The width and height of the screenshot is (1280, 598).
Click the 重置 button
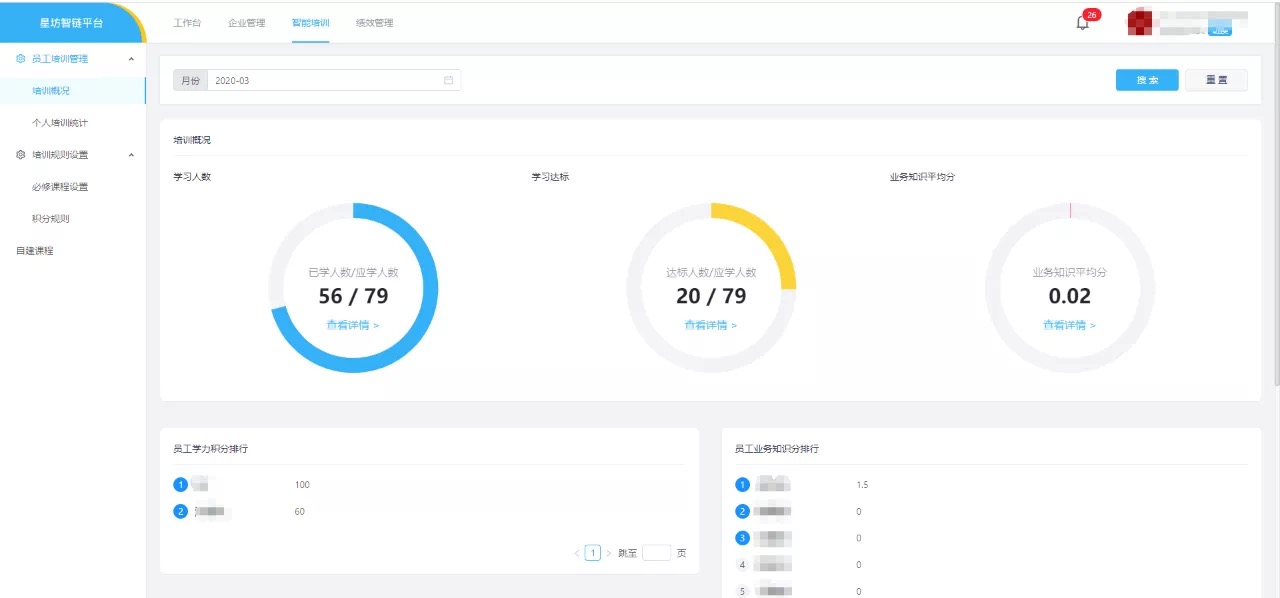(x=1216, y=80)
